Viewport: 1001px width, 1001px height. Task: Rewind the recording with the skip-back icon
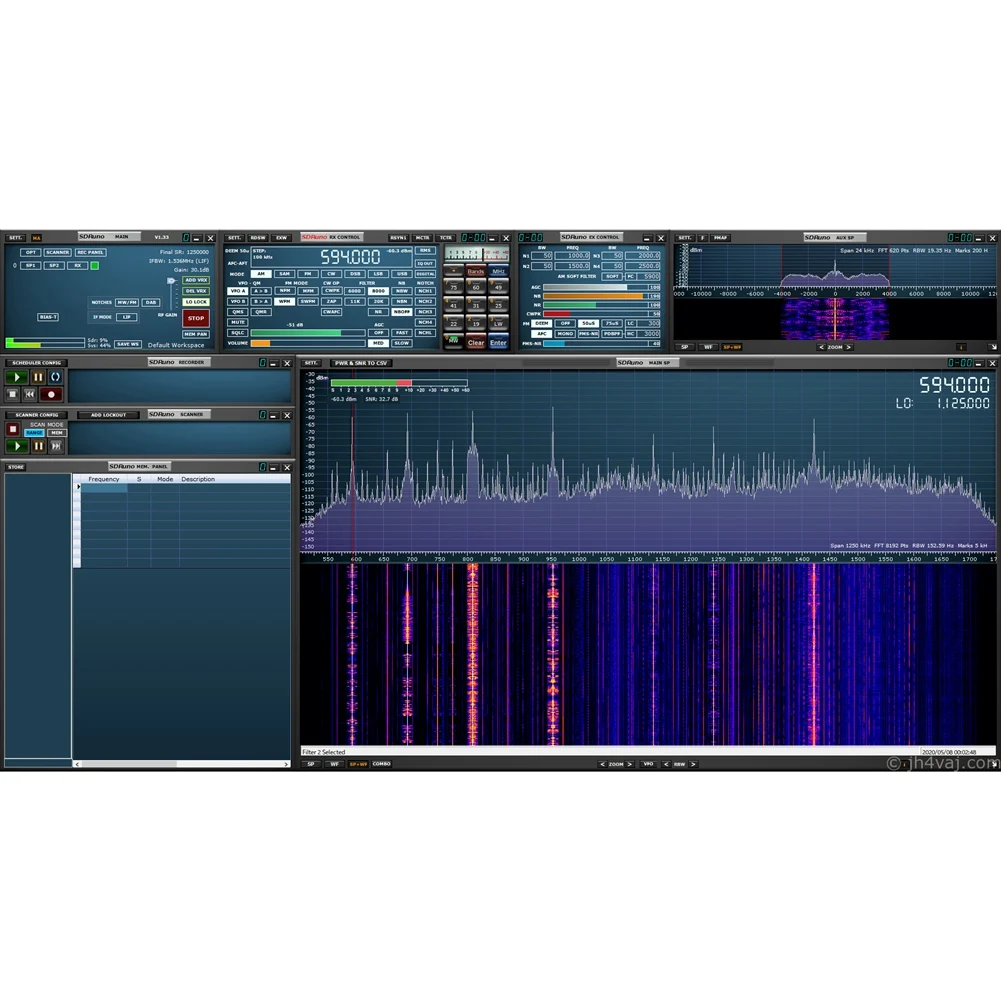30,394
